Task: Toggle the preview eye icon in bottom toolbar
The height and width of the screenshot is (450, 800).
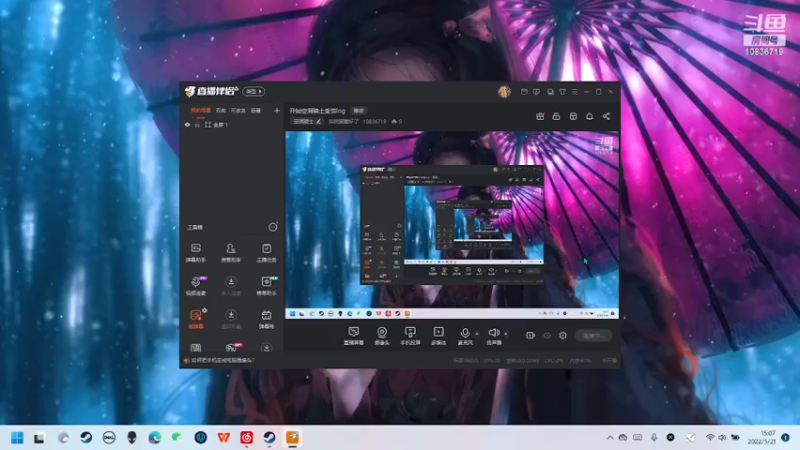Action: coord(547,335)
